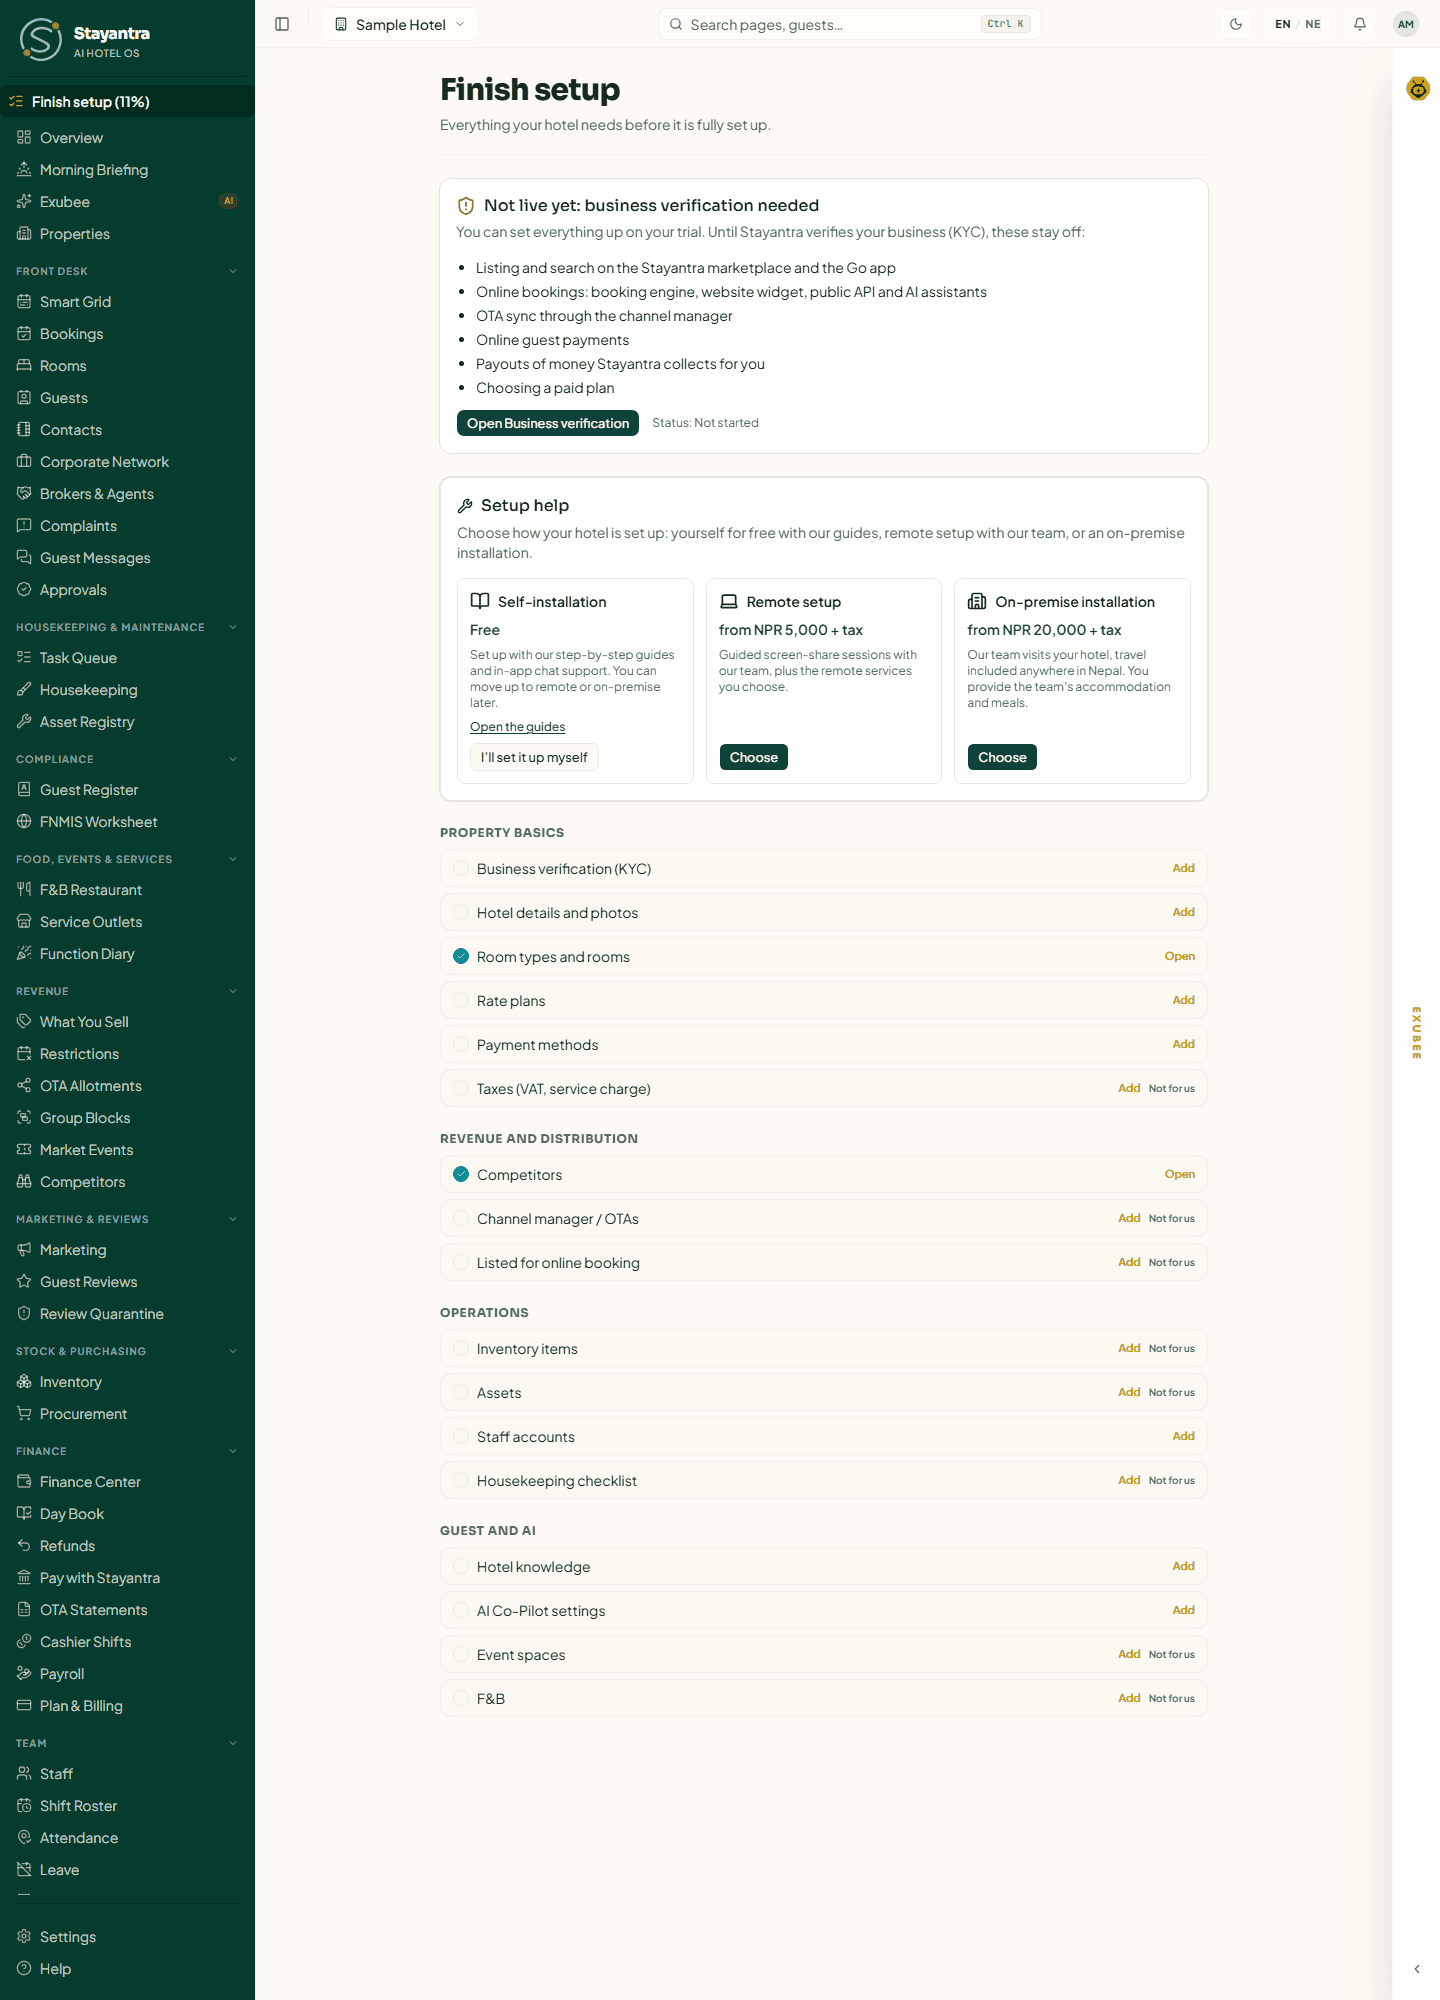
Task: Click the FNMIS Worksheet globe icon
Action: [x=24, y=821]
